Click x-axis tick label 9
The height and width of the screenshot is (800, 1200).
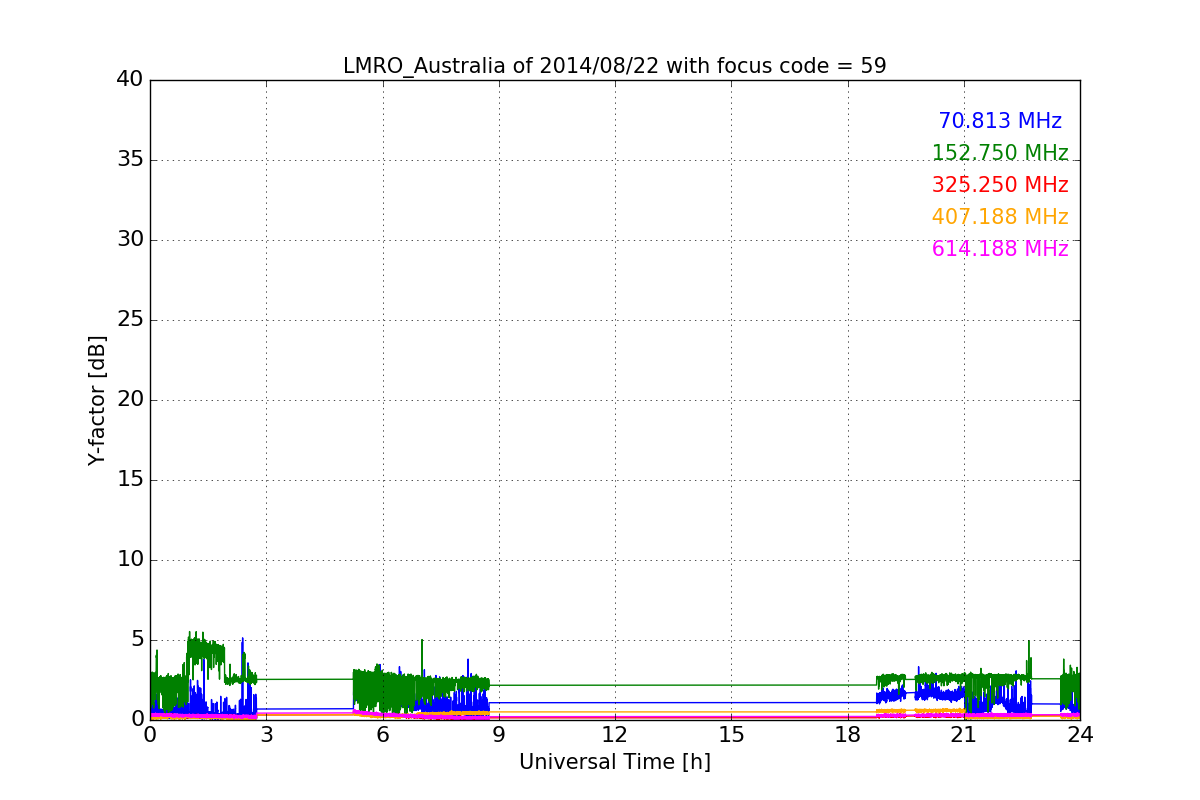(x=499, y=734)
